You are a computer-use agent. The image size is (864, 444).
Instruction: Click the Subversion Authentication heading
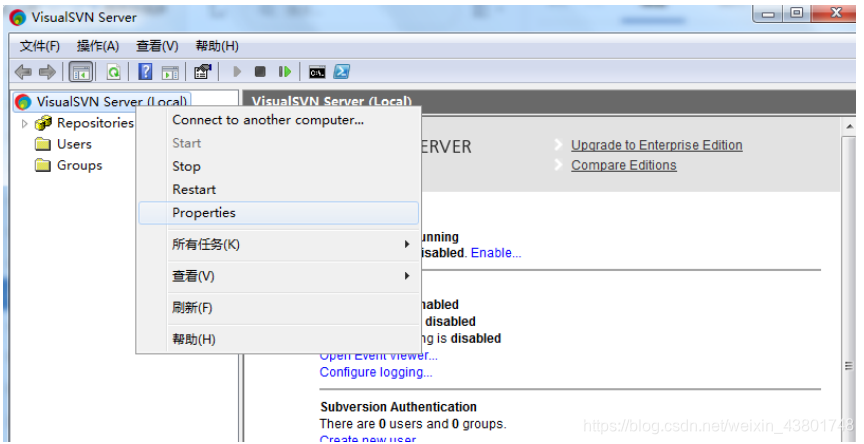coord(398,407)
